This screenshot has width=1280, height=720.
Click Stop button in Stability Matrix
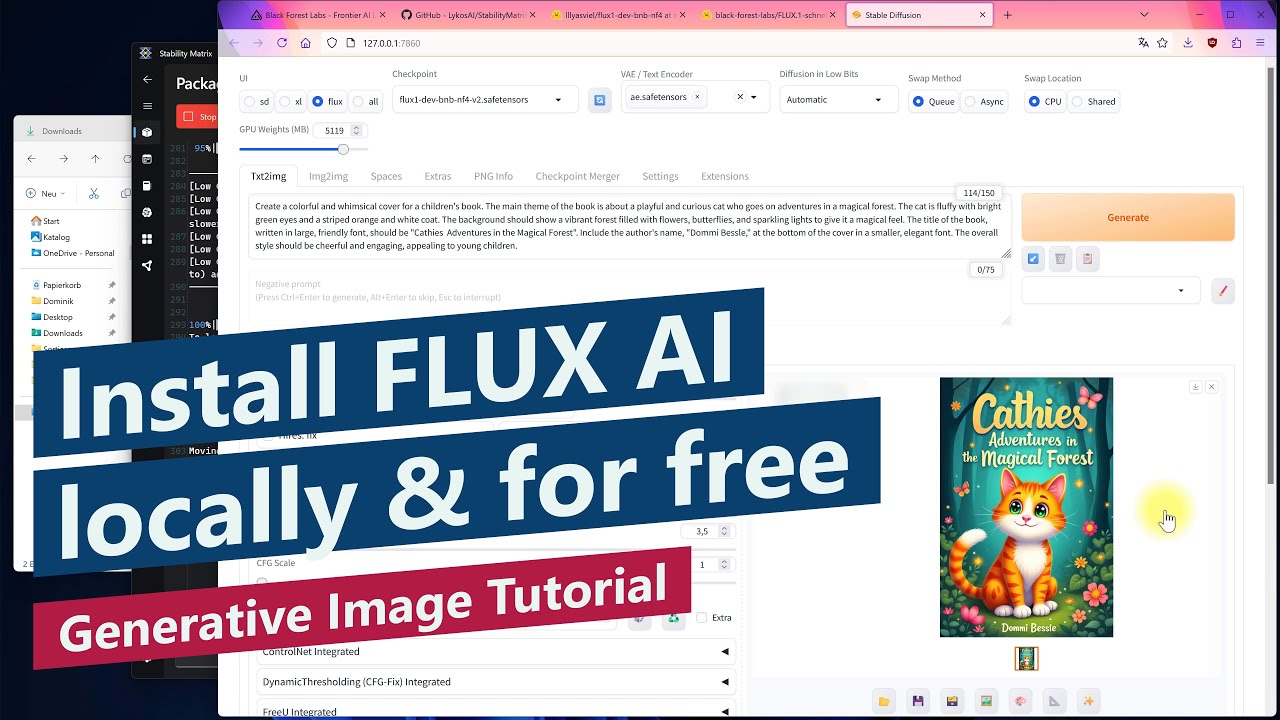(198, 116)
